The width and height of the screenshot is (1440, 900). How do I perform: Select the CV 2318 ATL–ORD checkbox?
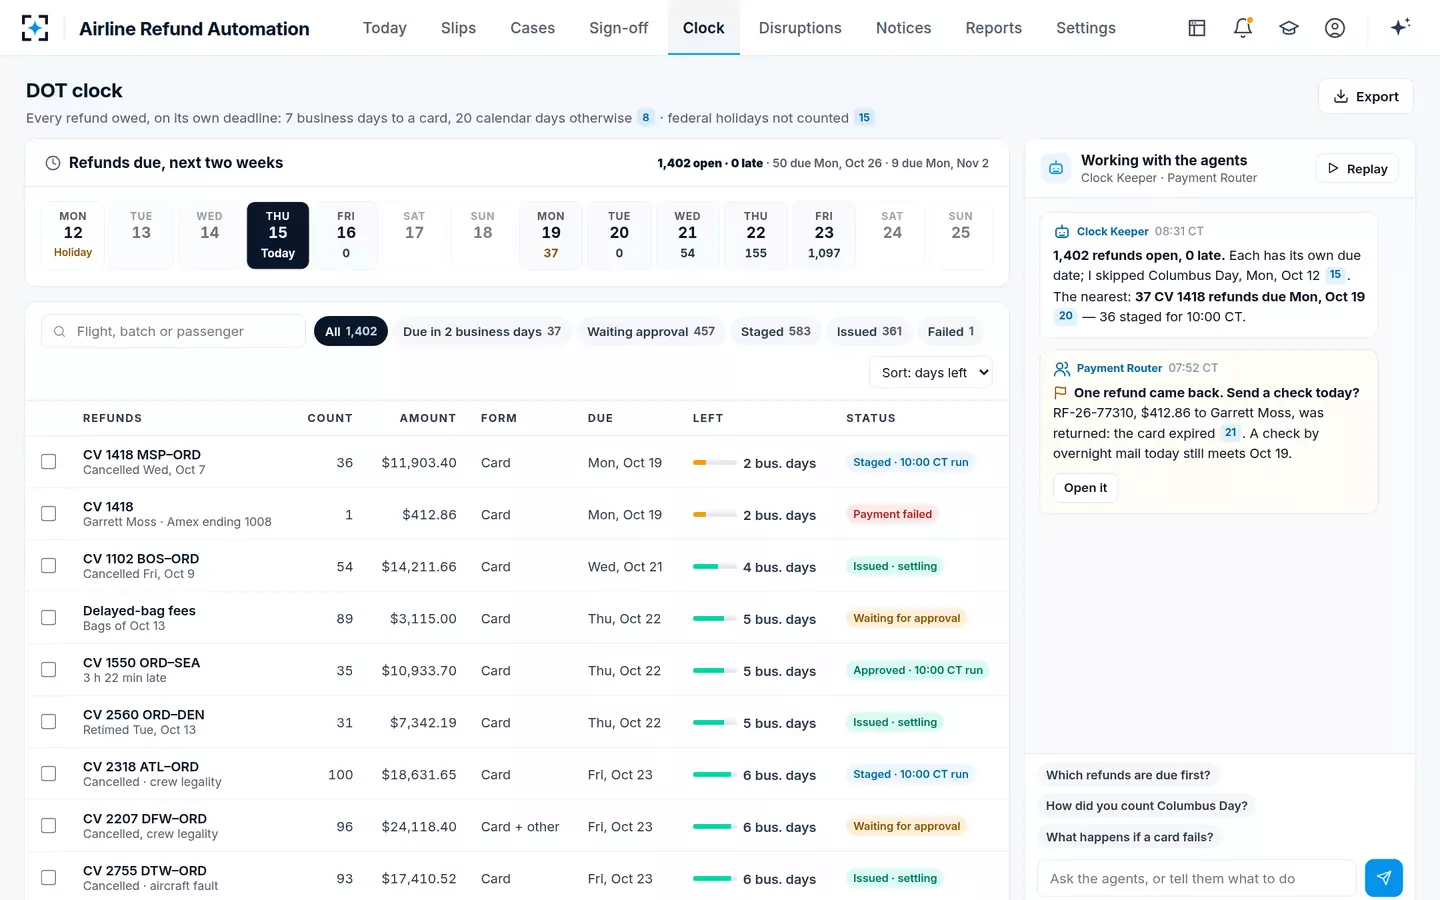point(48,774)
